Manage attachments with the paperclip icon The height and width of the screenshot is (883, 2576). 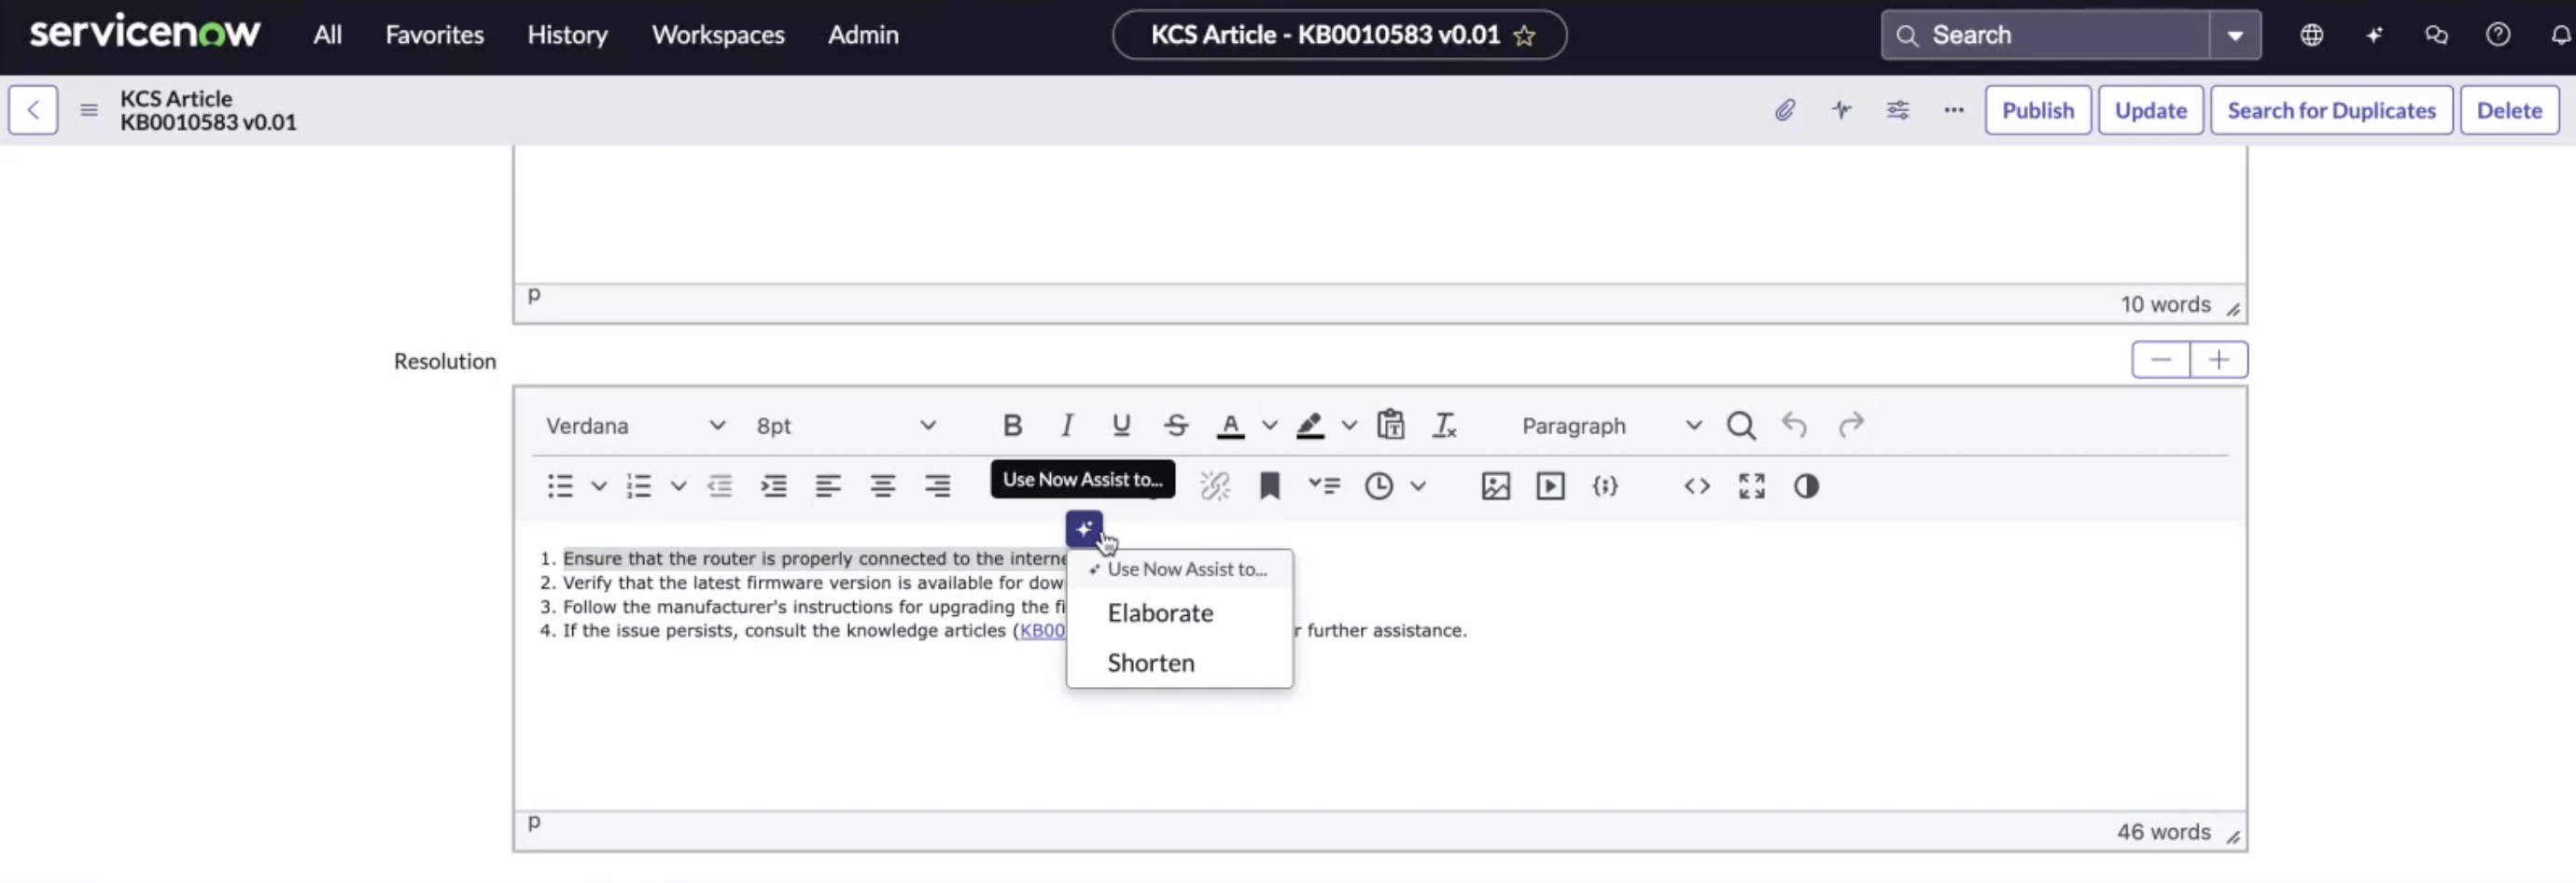(1785, 110)
